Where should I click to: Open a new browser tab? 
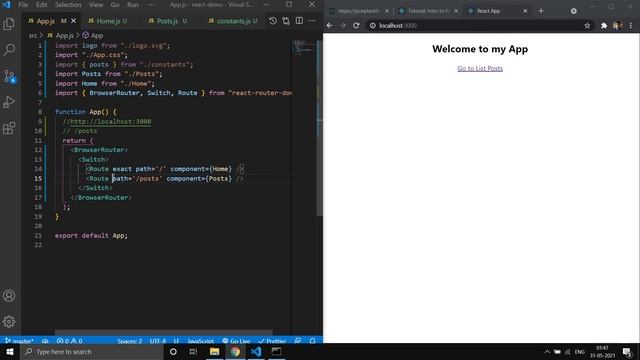[x=541, y=11]
